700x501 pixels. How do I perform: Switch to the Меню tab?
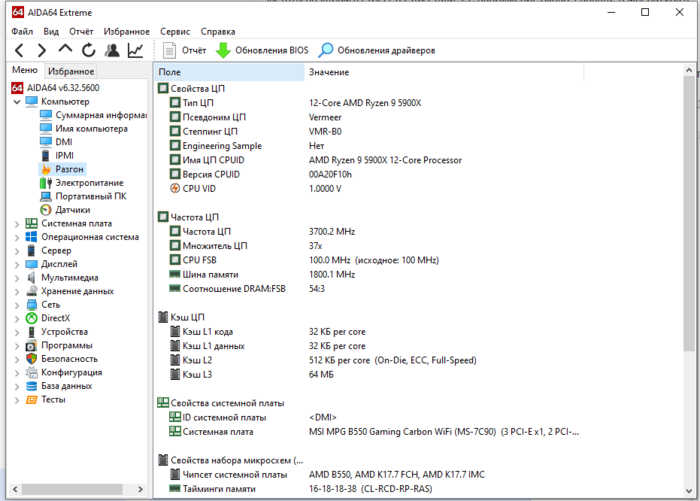coord(25,70)
